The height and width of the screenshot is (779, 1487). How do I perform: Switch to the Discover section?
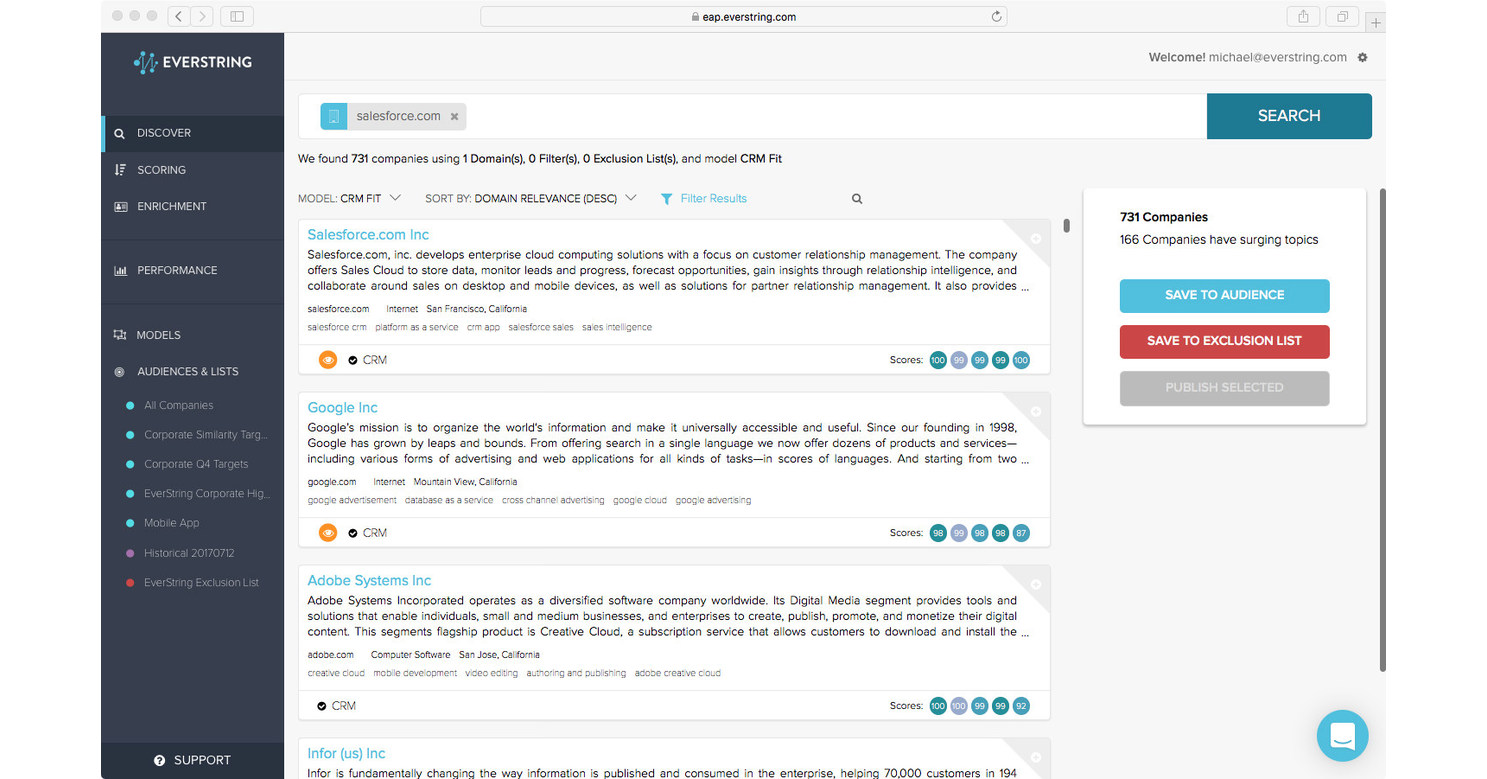tap(120, 132)
